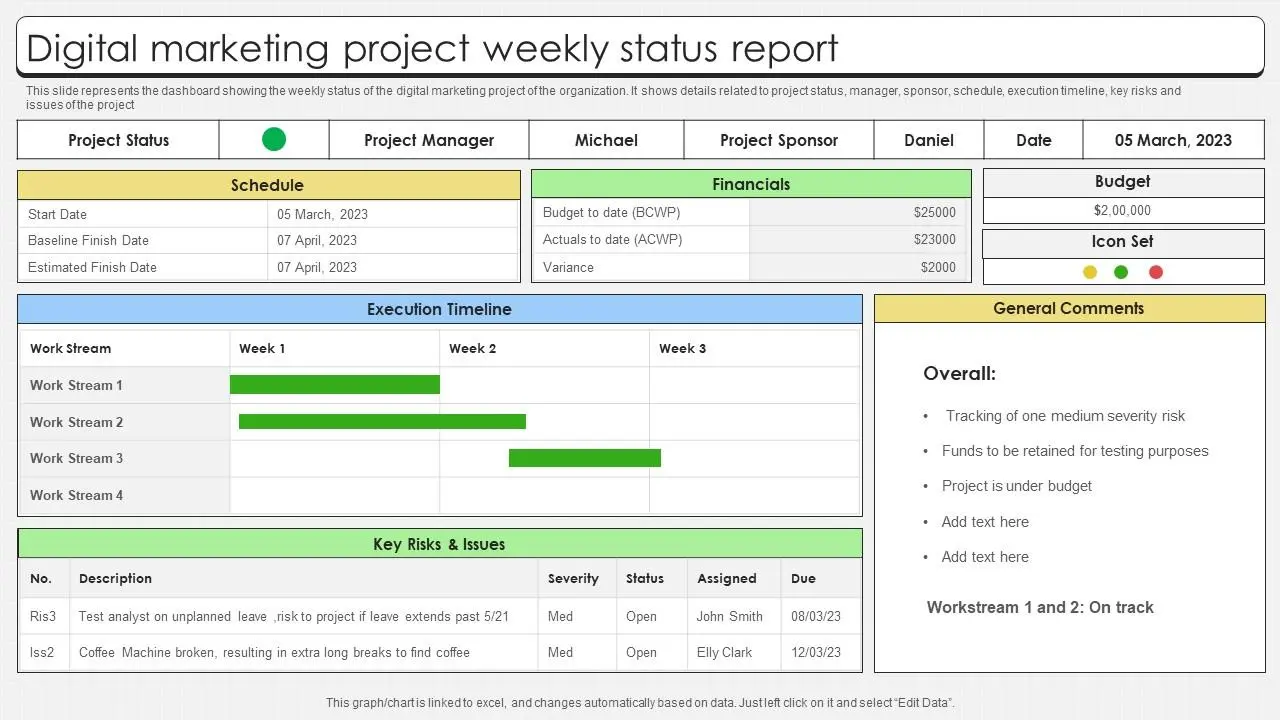Screen dimensions: 1280x720
Task: Click the 'Variance' label
Action: tap(568, 267)
